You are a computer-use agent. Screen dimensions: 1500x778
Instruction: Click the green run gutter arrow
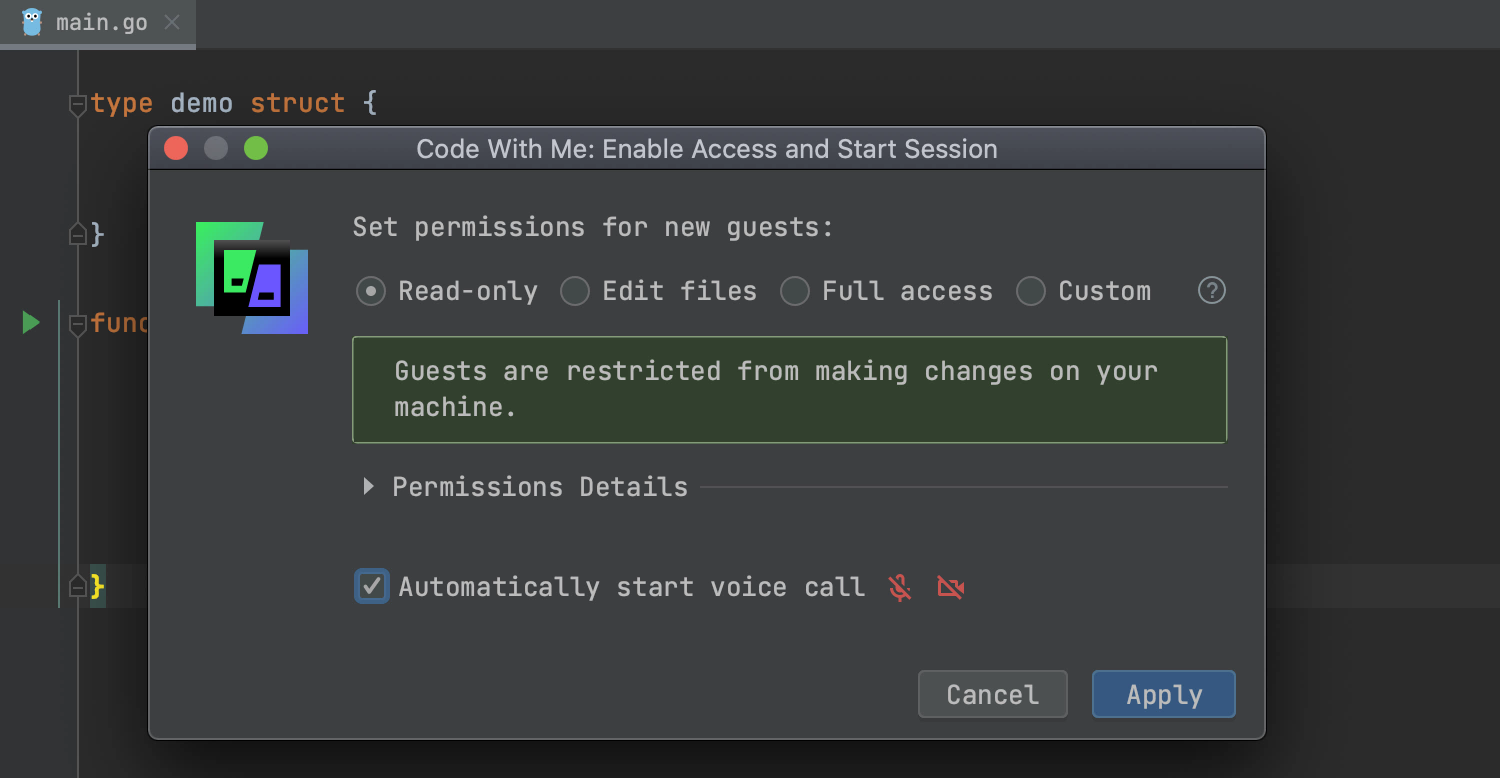(x=31, y=323)
